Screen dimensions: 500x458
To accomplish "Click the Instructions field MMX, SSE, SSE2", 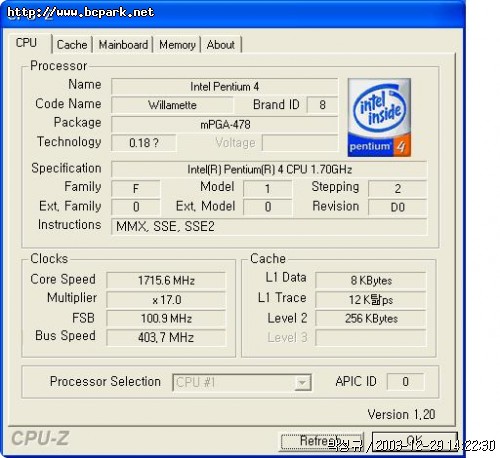I will pos(269,227).
